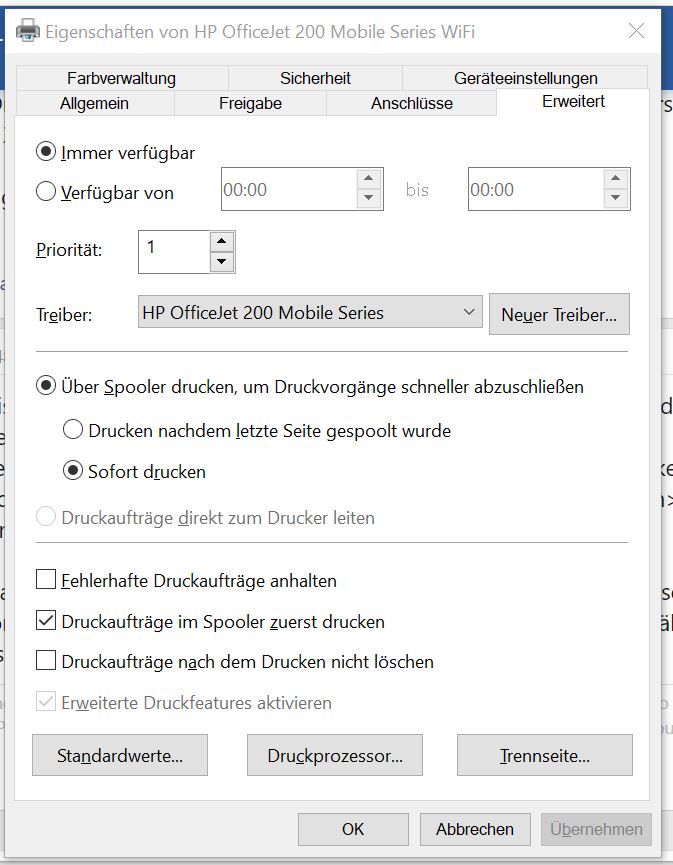This screenshot has width=673, height=865.
Task: Click the start time field after Verfügbar von
Action: [289, 189]
